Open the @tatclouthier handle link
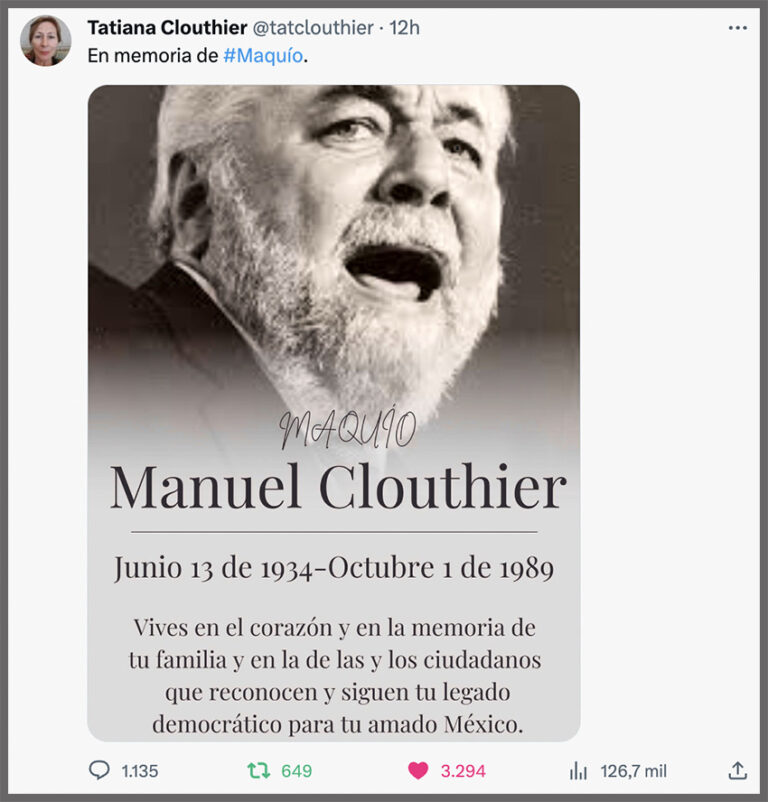This screenshot has height=802, width=768. tap(313, 28)
